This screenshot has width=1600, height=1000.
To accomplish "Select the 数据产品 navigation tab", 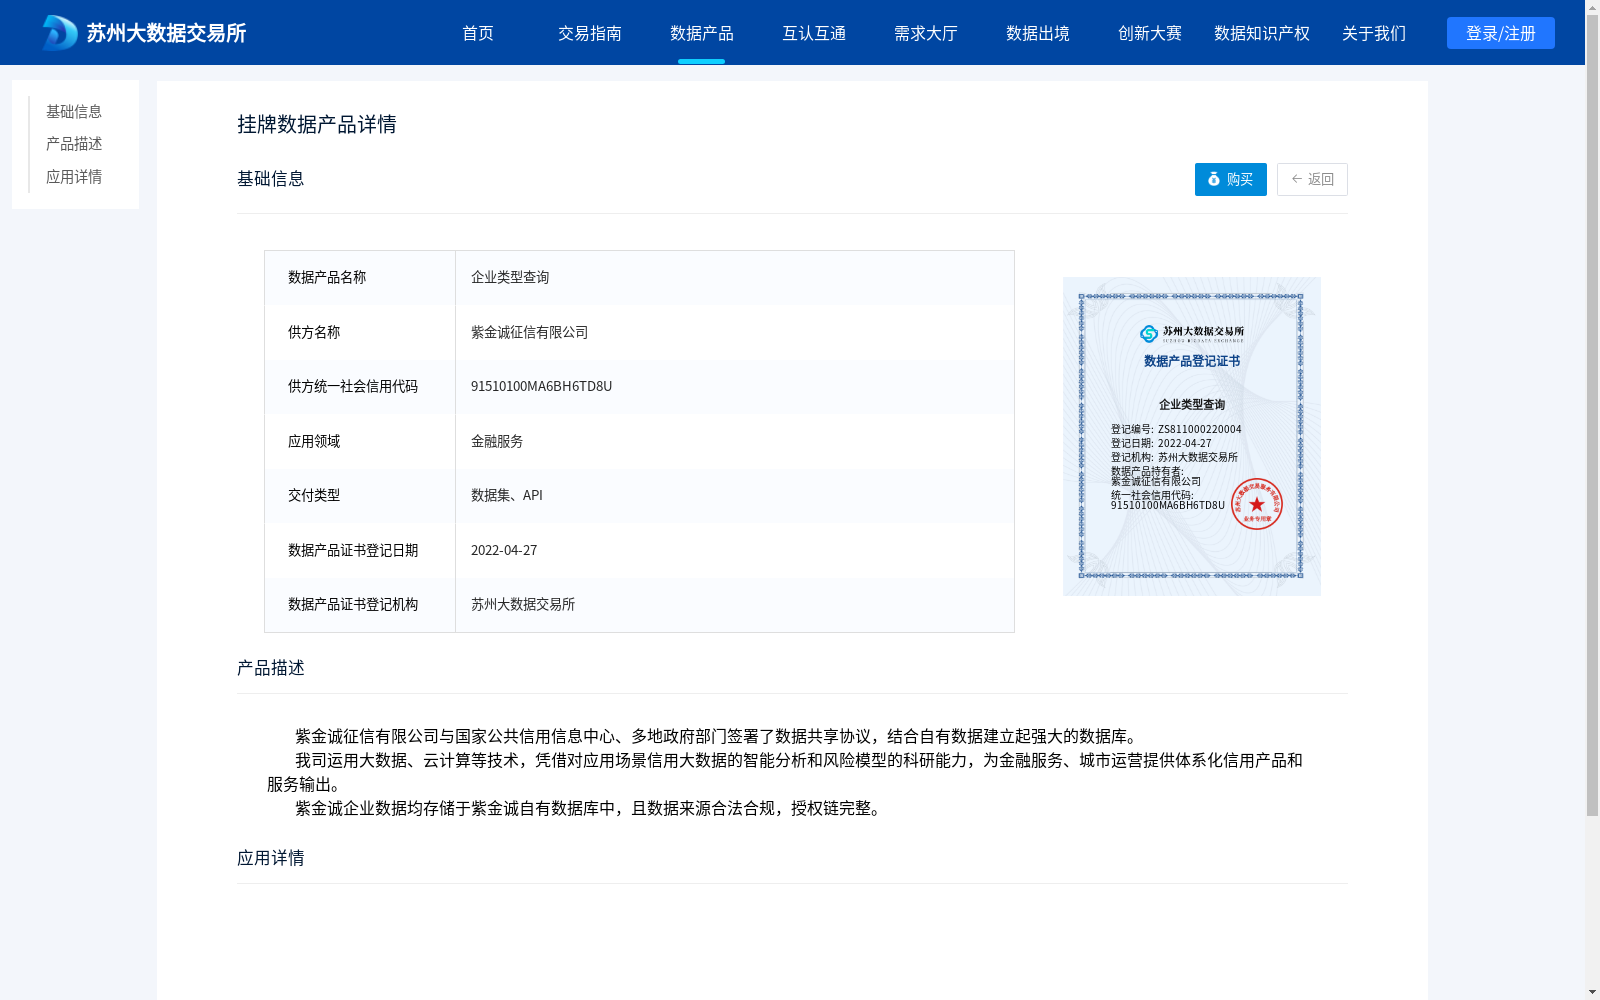I will [702, 33].
